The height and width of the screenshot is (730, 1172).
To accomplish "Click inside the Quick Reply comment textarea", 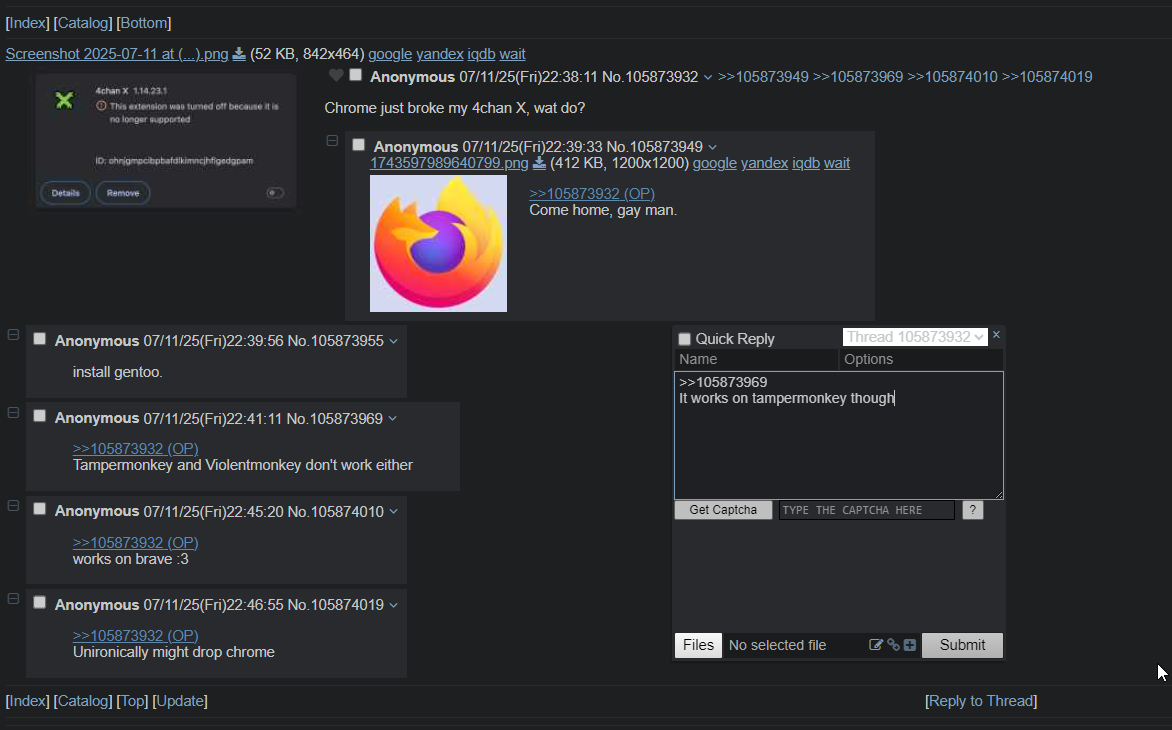I will click(x=839, y=436).
